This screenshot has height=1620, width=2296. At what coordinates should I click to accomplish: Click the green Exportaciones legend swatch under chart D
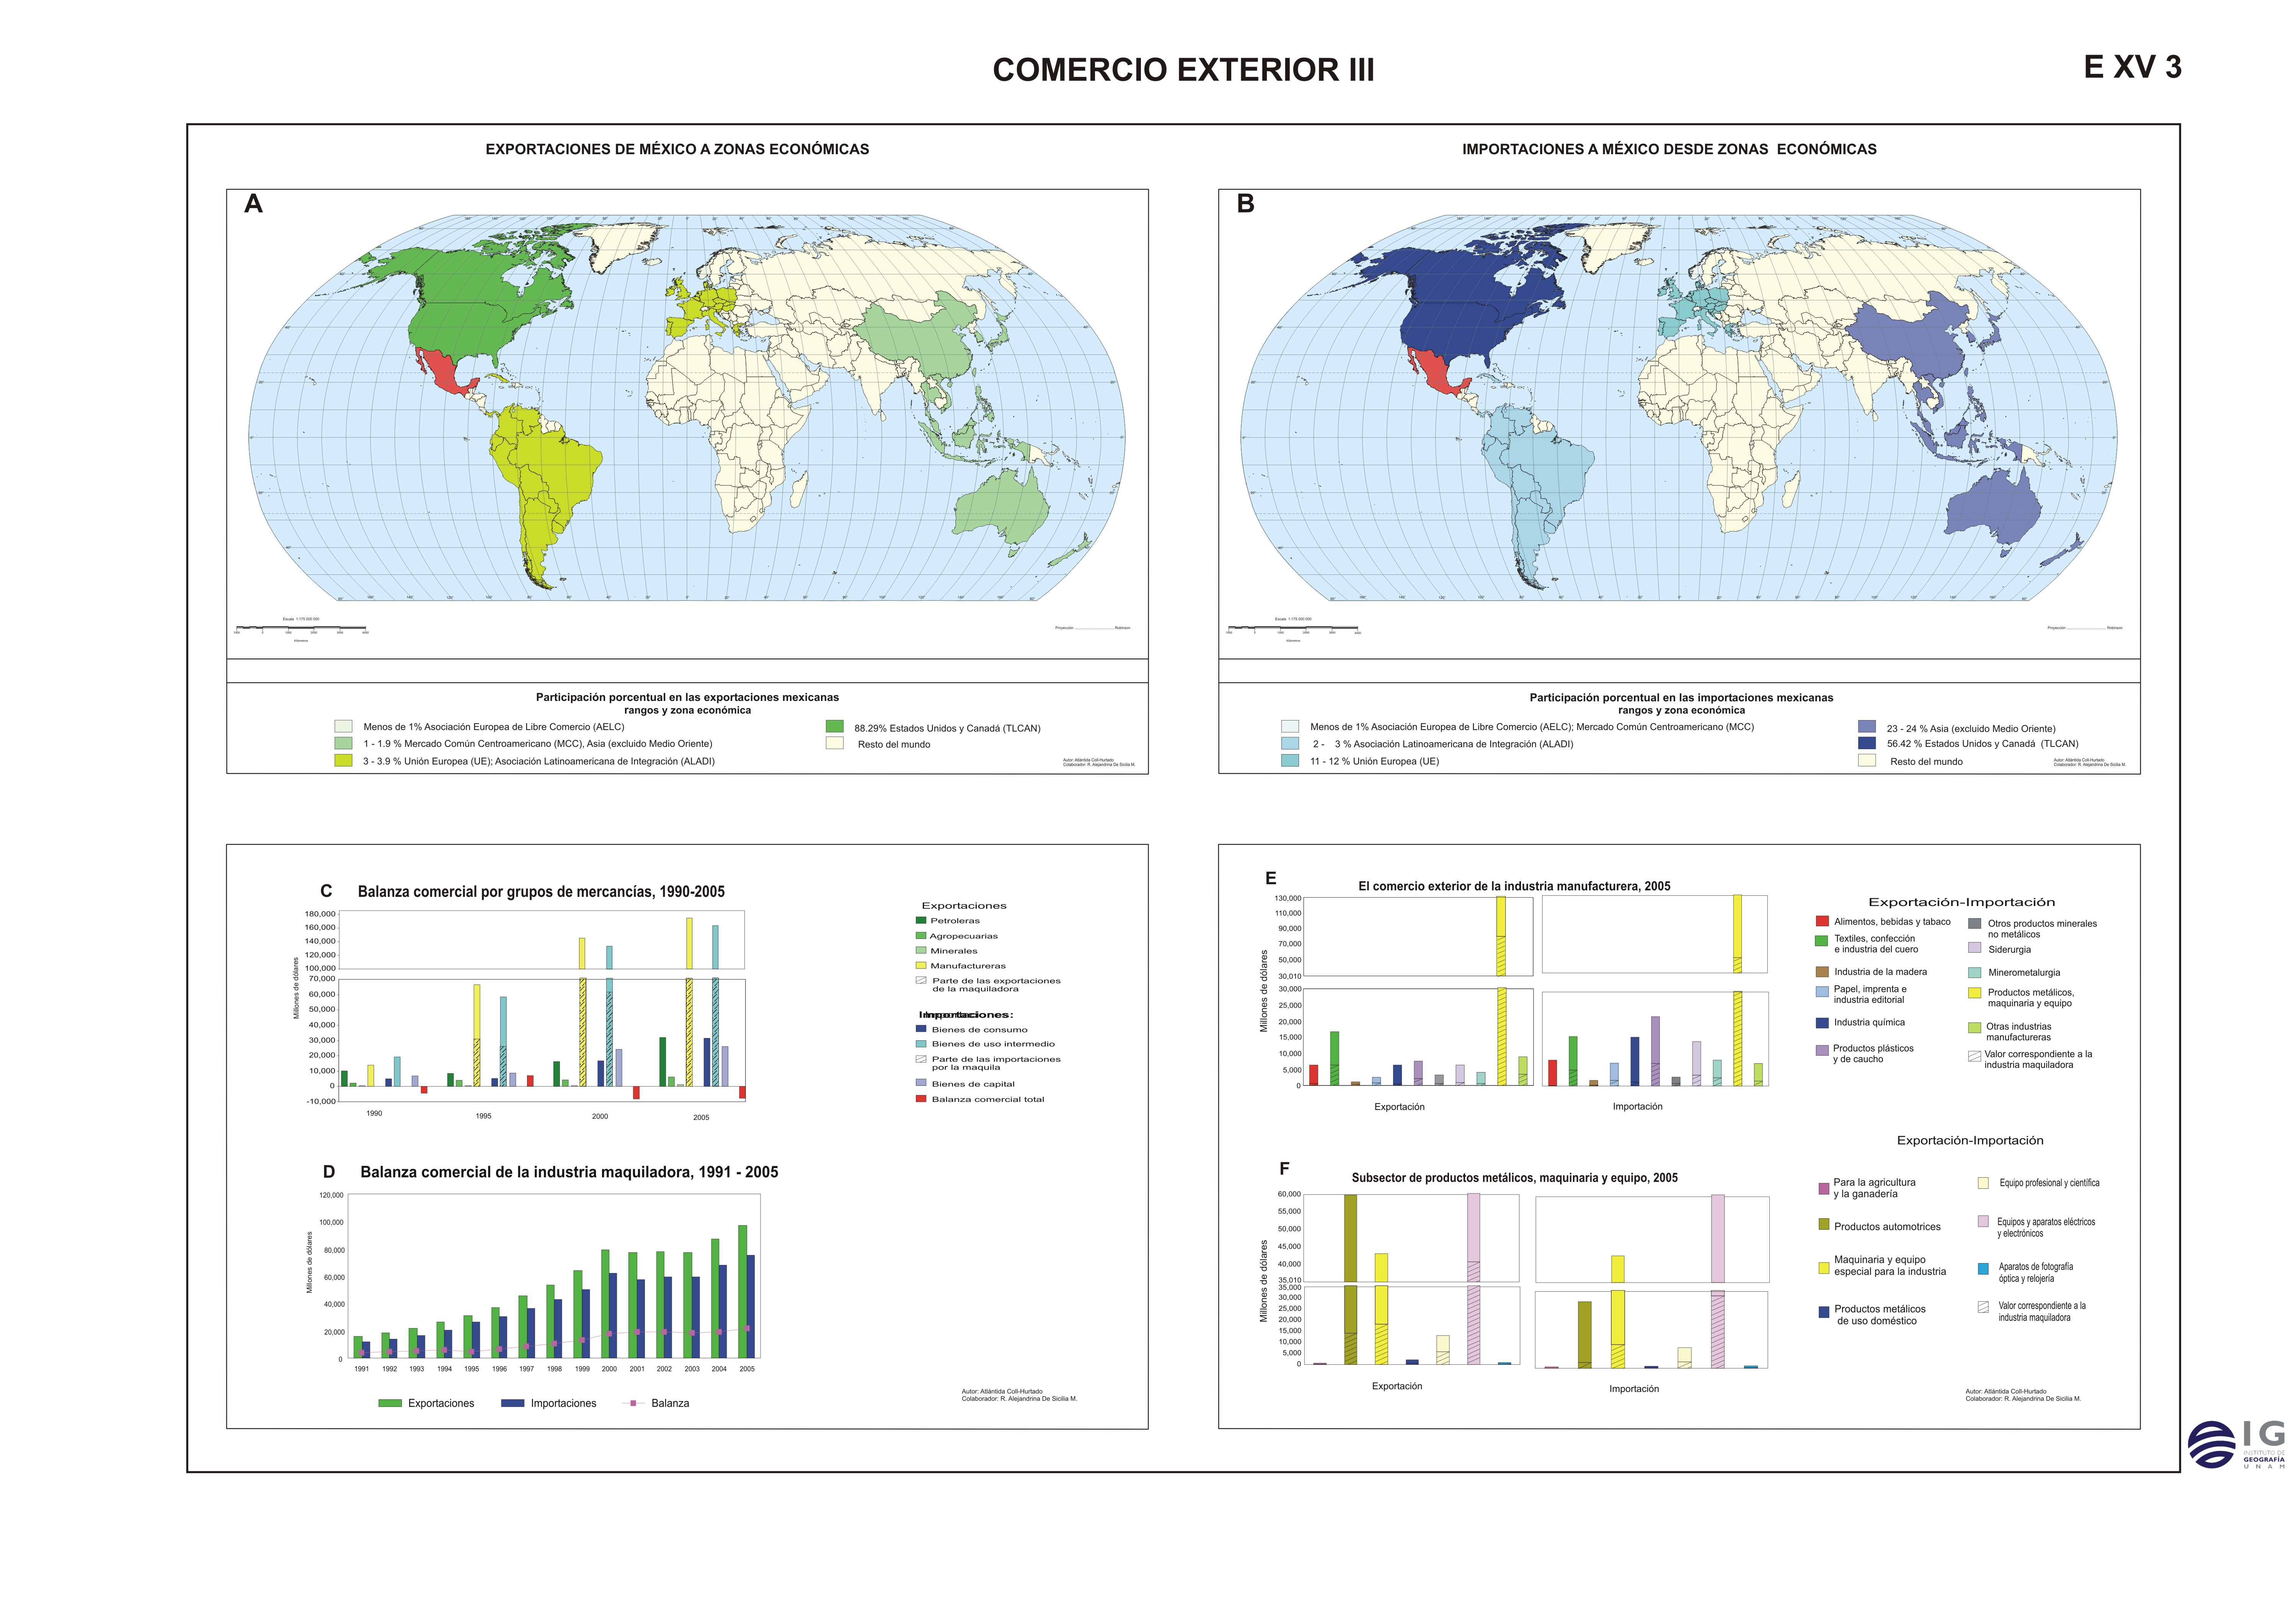coord(390,1403)
